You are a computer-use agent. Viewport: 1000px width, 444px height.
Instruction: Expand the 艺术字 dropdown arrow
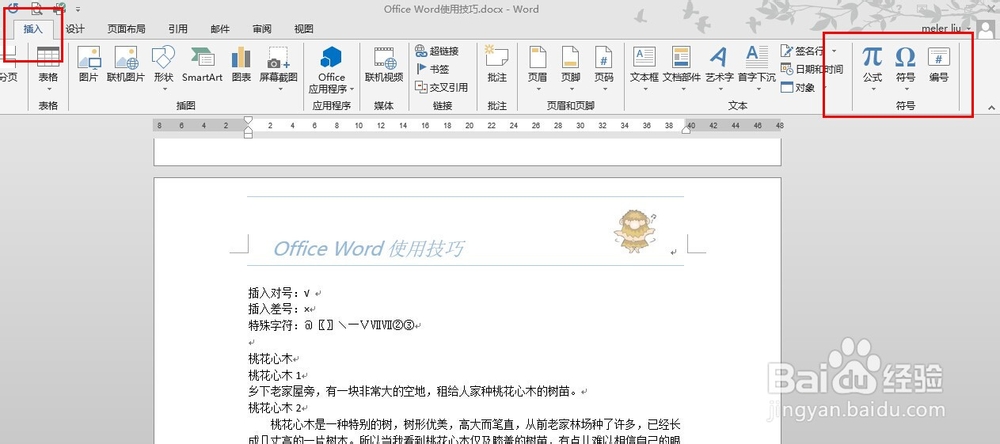point(719,89)
